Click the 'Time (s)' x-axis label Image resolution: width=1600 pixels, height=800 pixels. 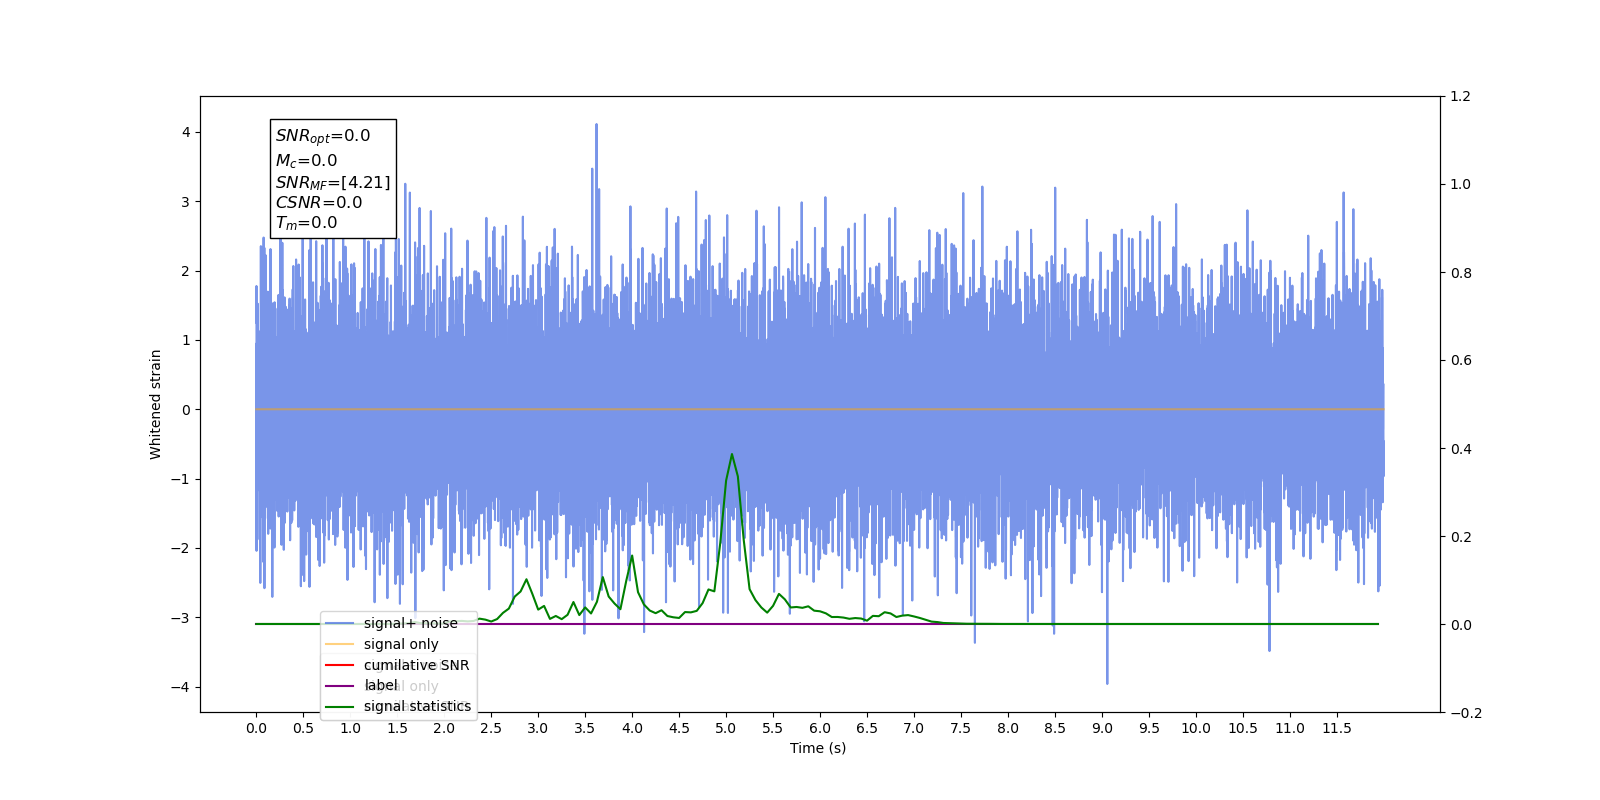[x=818, y=748]
